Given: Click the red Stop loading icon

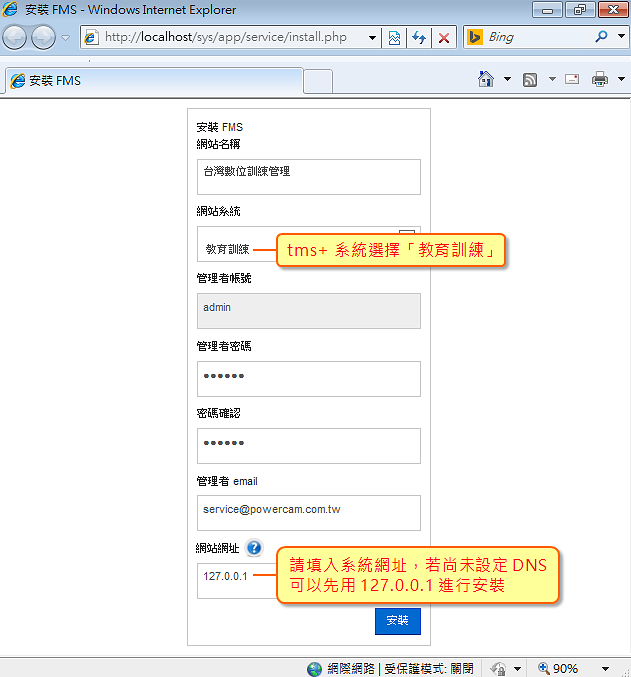Looking at the screenshot, I should coord(444,38).
